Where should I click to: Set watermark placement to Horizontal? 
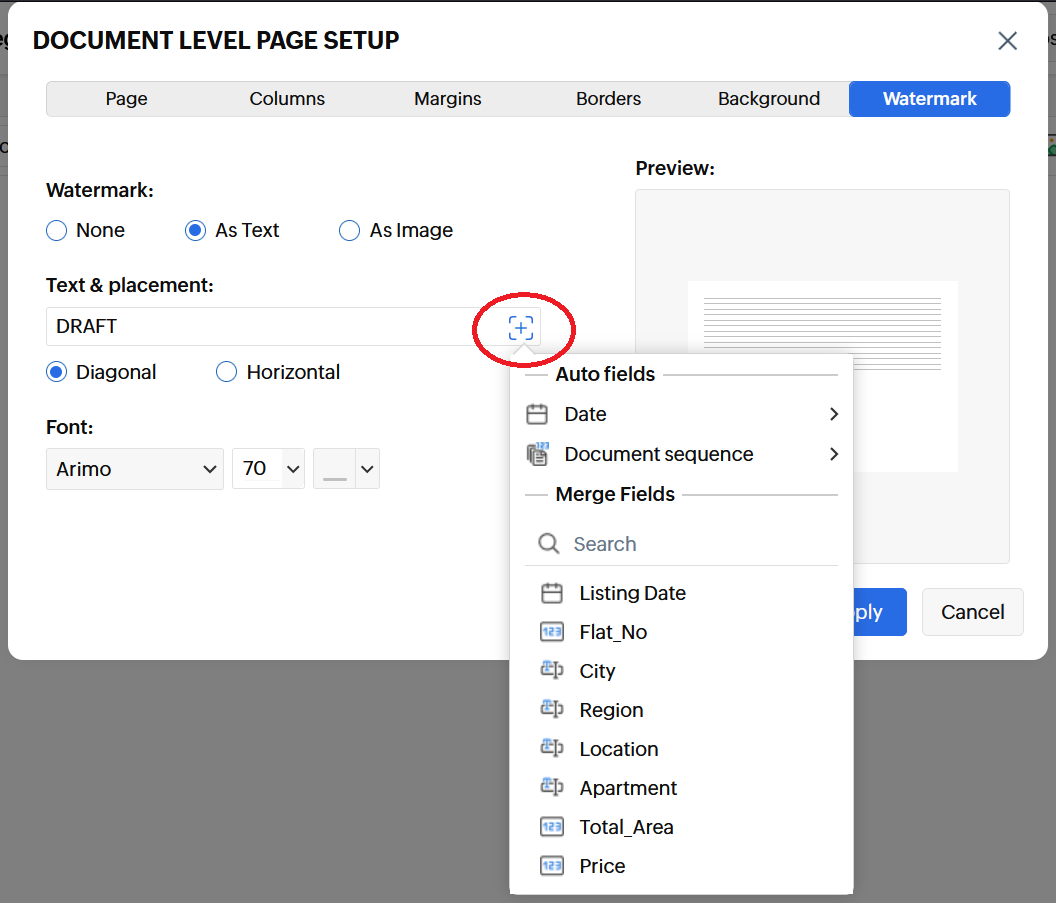[228, 373]
